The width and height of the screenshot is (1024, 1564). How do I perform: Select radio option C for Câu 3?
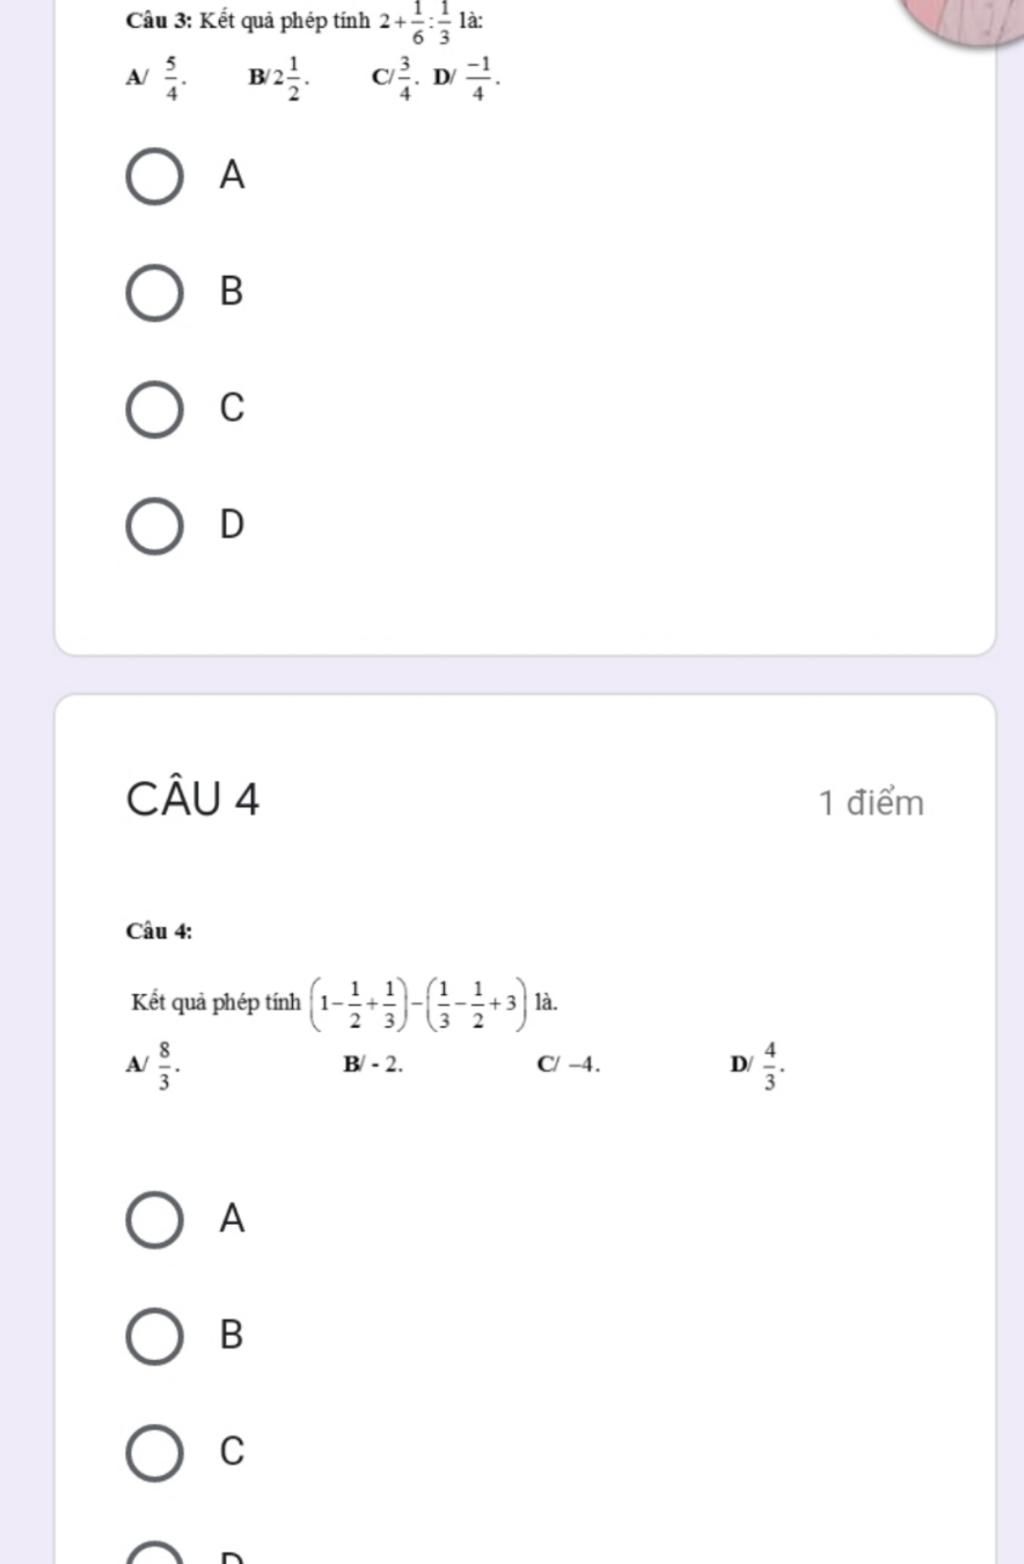[155, 409]
